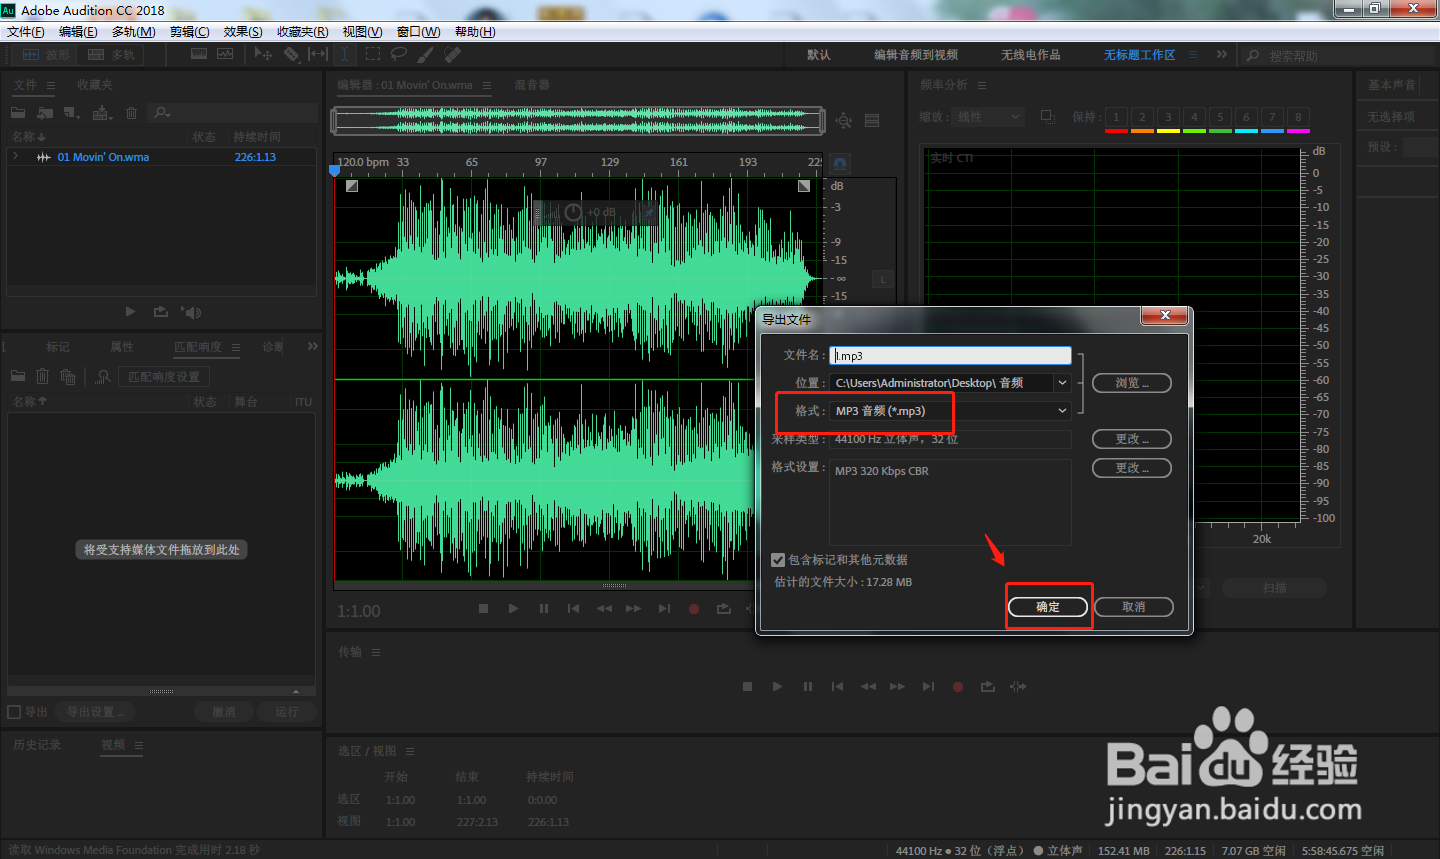Switch to Multitrack (多轨) view
This screenshot has width=1440, height=859.
pos(111,55)
